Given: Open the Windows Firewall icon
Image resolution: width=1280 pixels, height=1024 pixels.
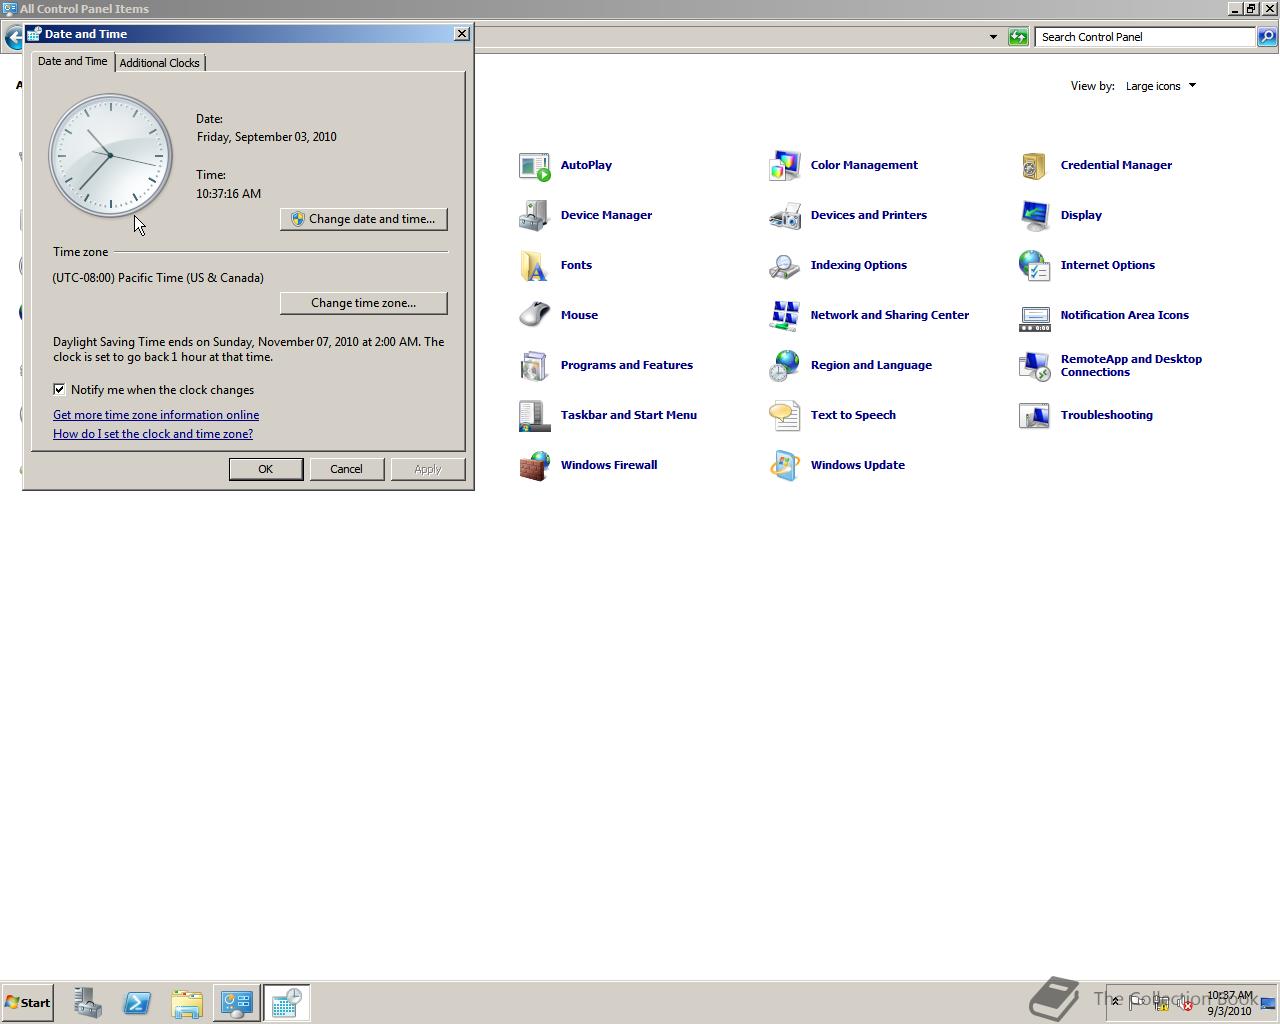Looking at the screenshot, I should pyautogui.click(x=535, y=466).
